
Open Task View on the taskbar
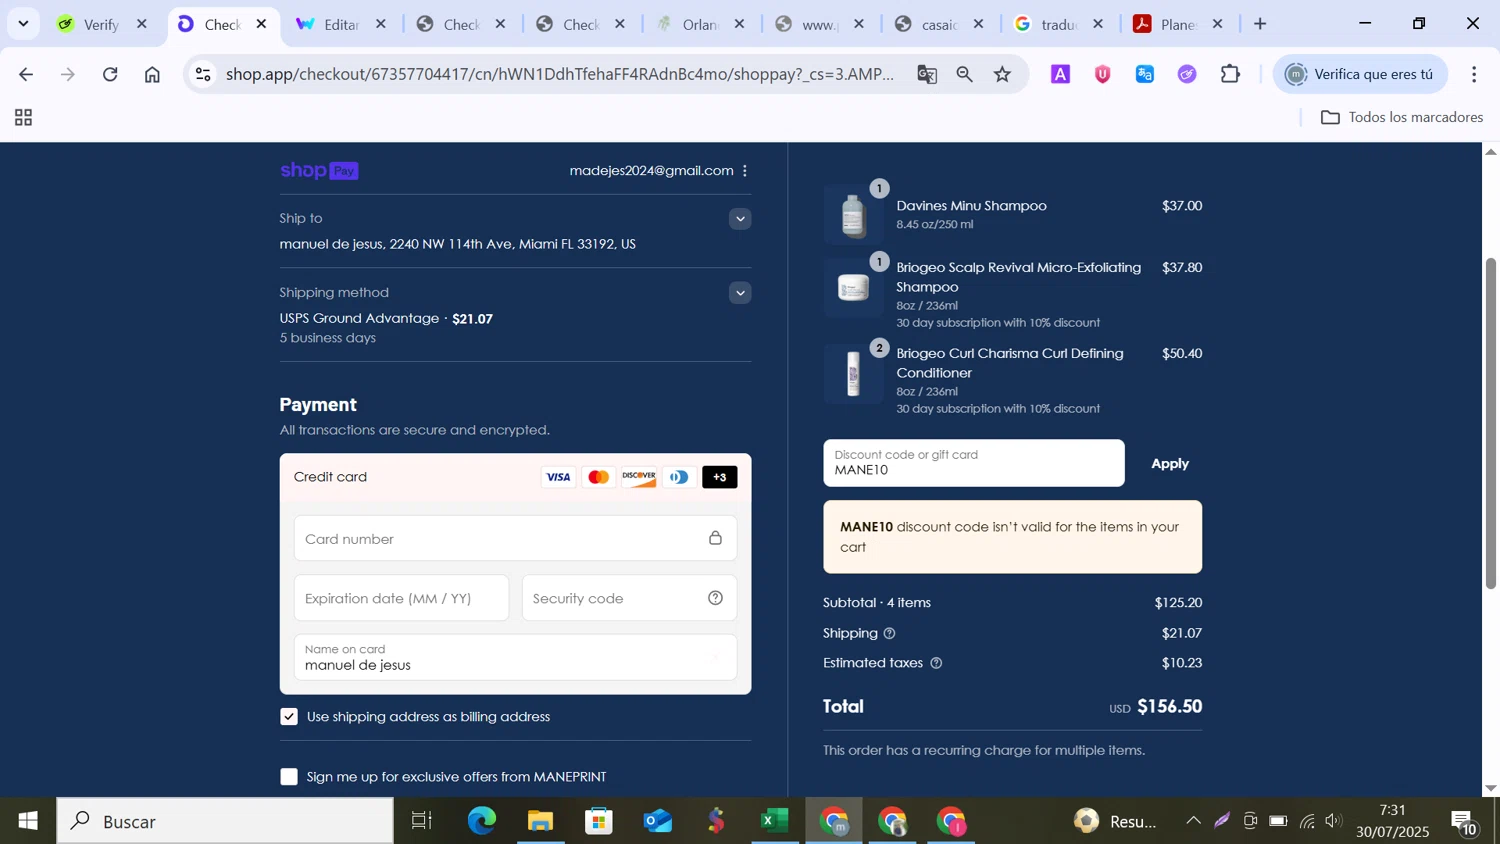pos(422,821)
